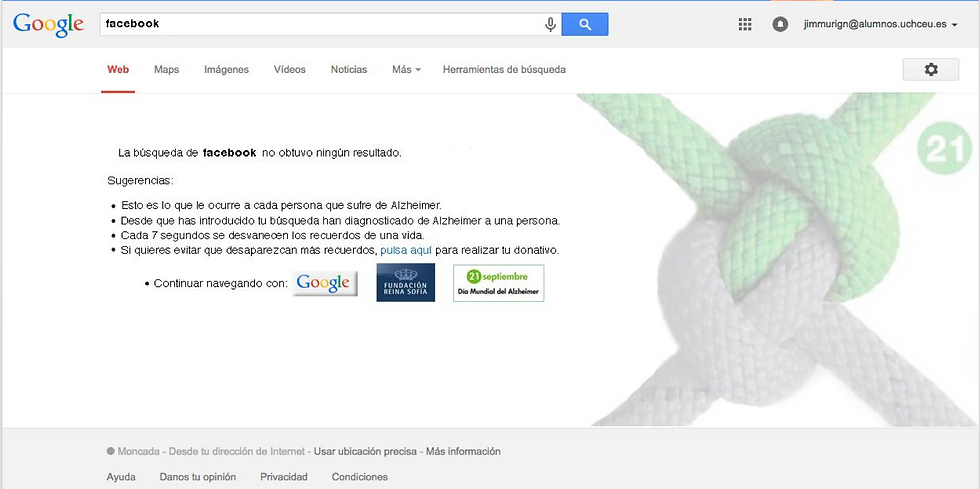Open account menu for jimmurign@alumnos.uchceu.es
The height and width of the screenshot is (489, 980).
coord(881,25)
